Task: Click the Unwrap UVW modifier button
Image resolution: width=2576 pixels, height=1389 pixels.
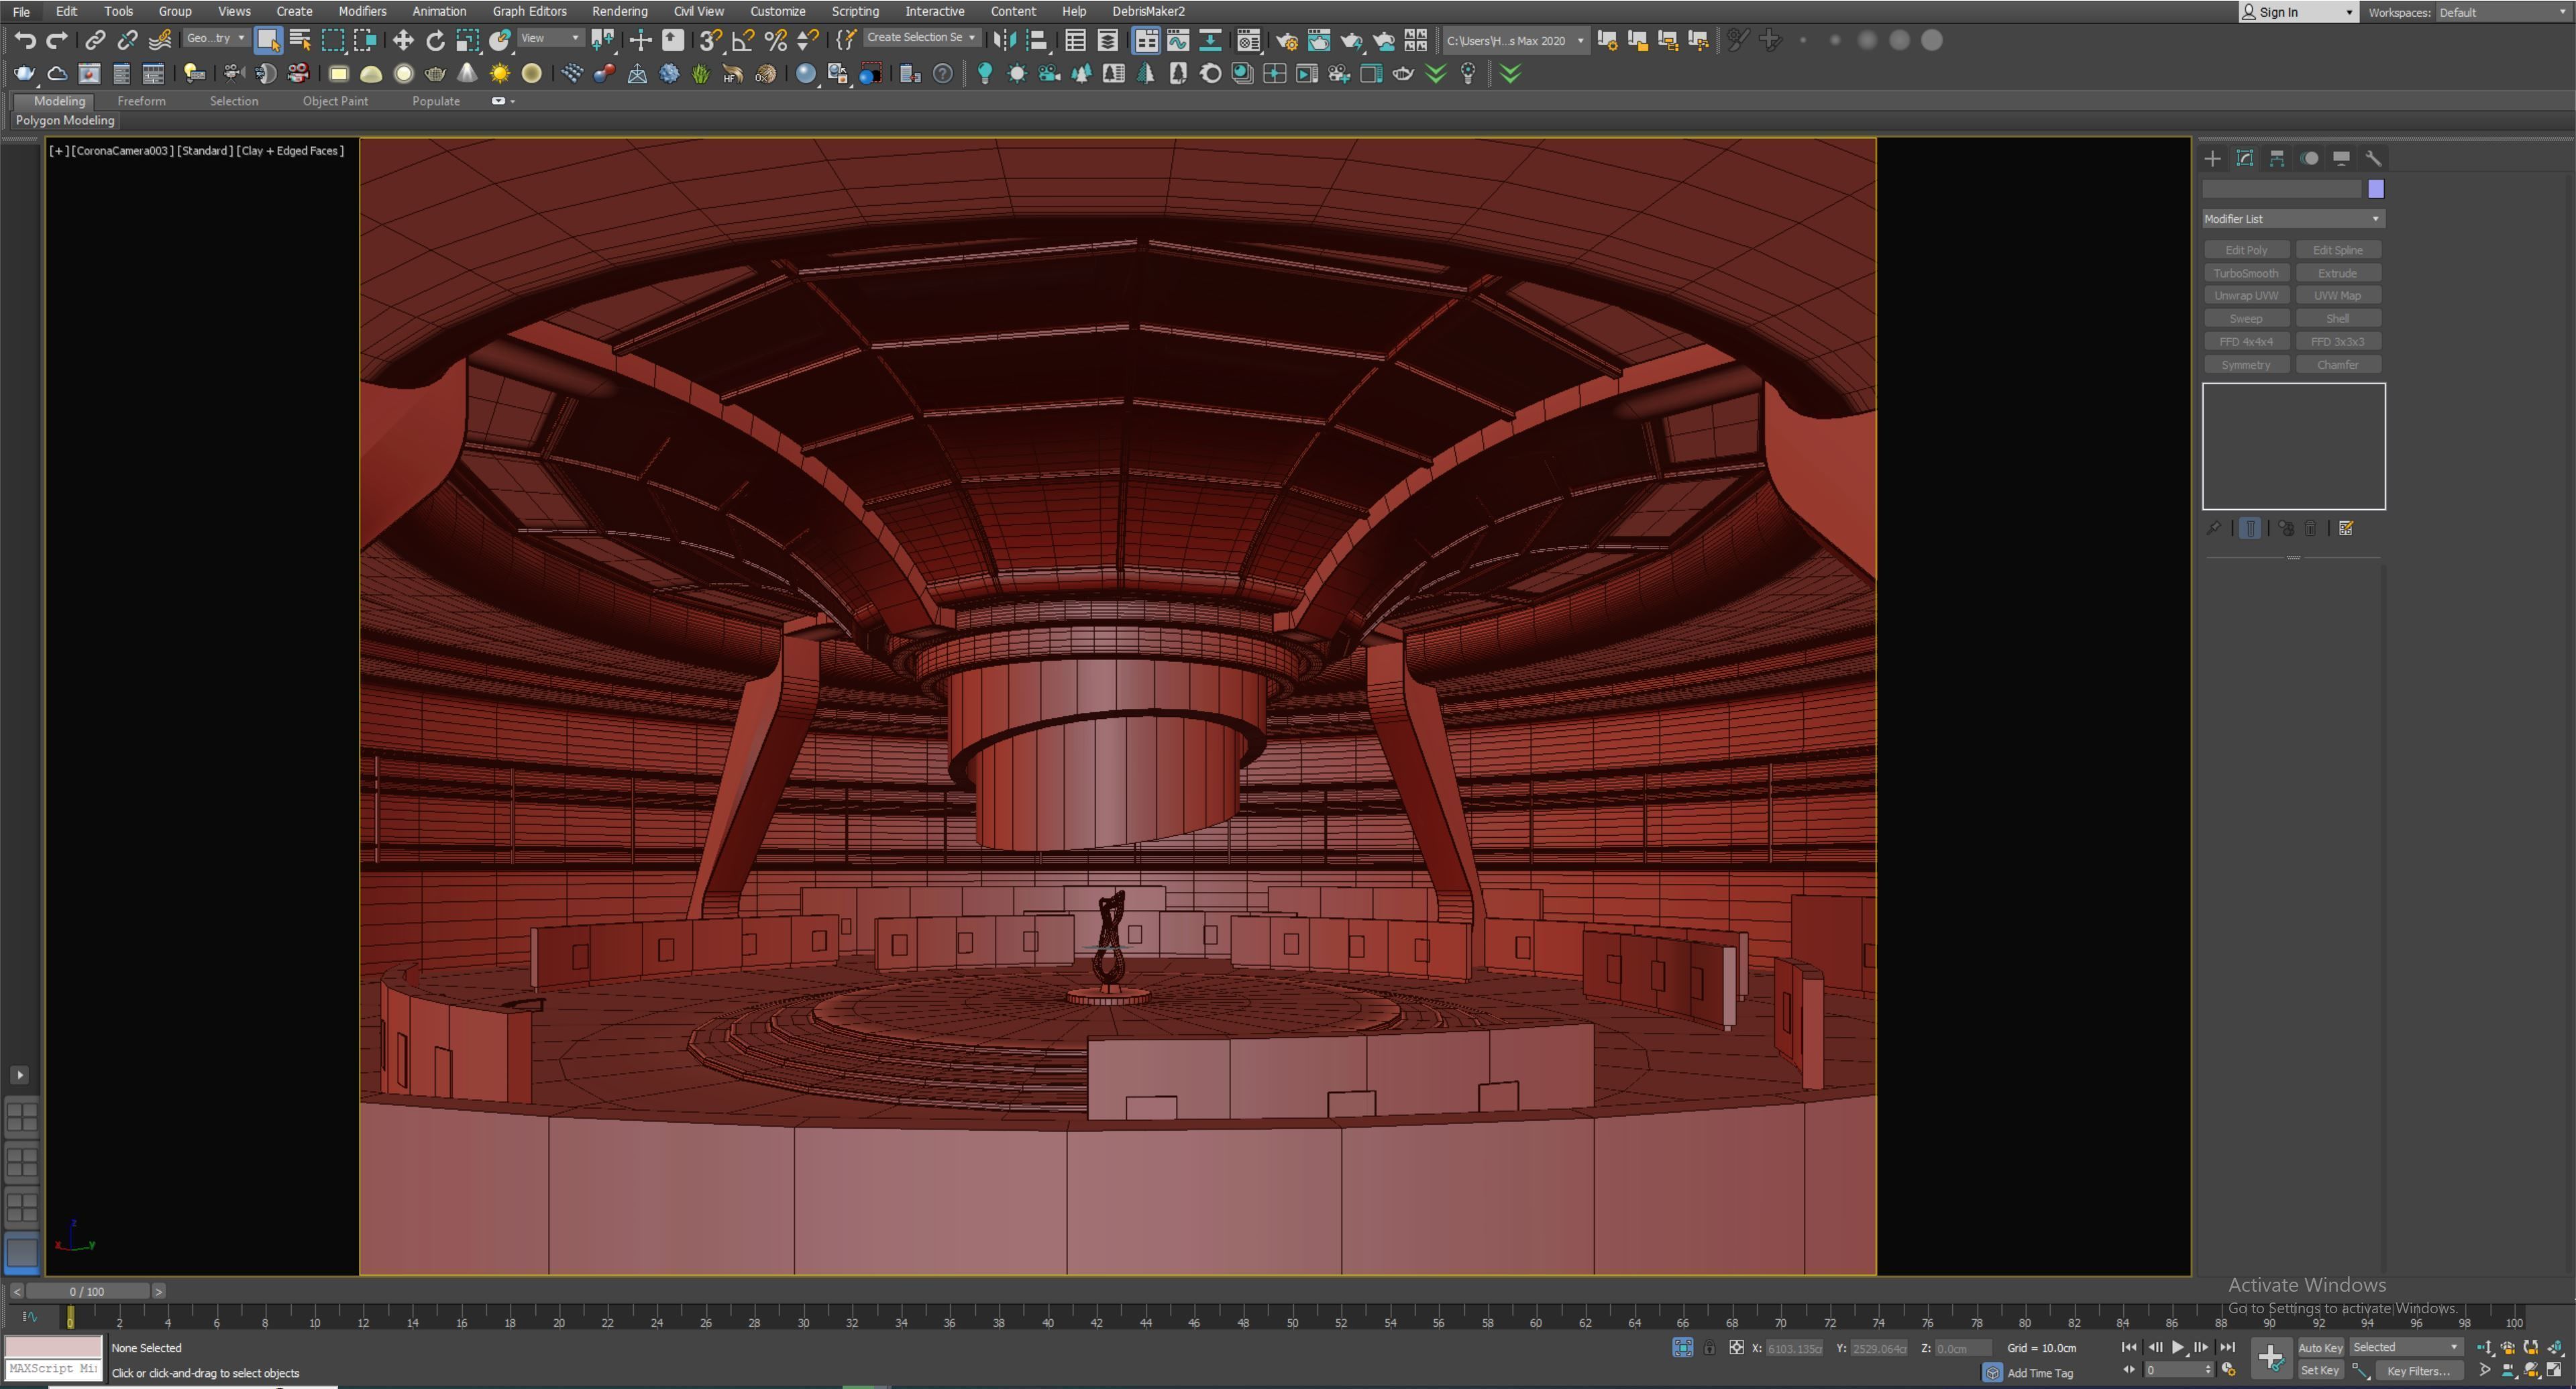Action: tap(2246, 296)
